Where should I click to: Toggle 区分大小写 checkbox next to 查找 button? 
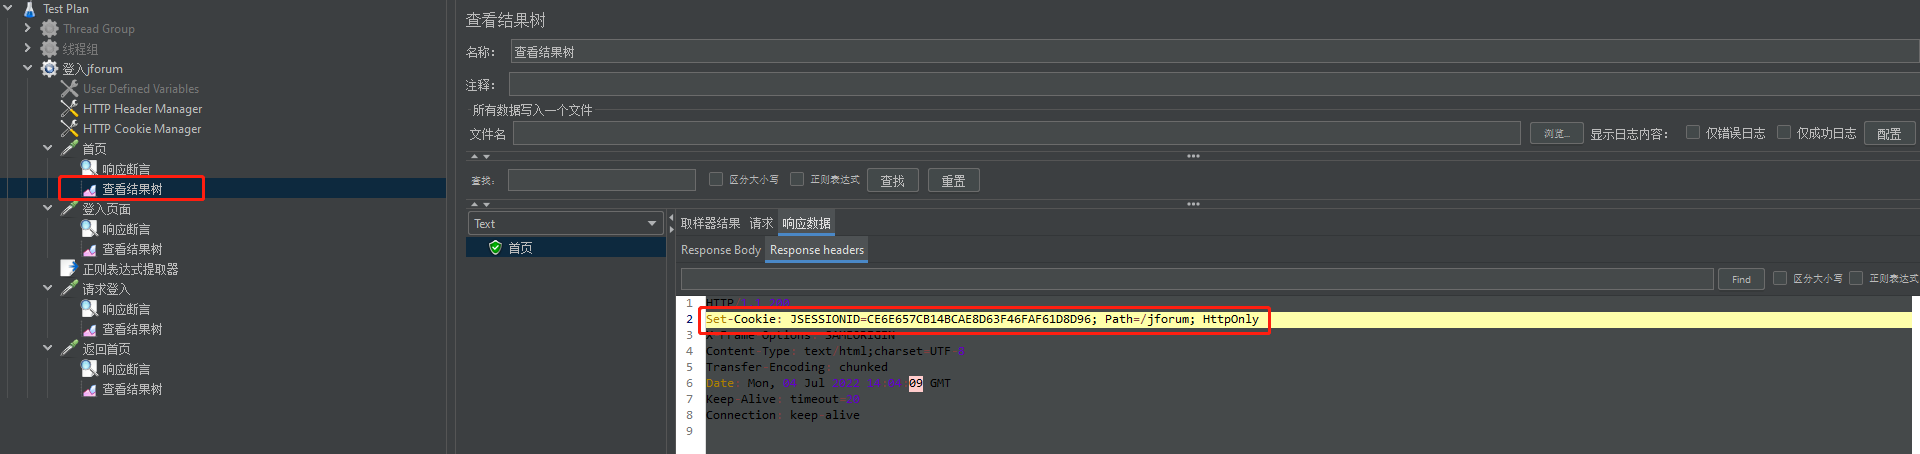(x=716, y=179)
